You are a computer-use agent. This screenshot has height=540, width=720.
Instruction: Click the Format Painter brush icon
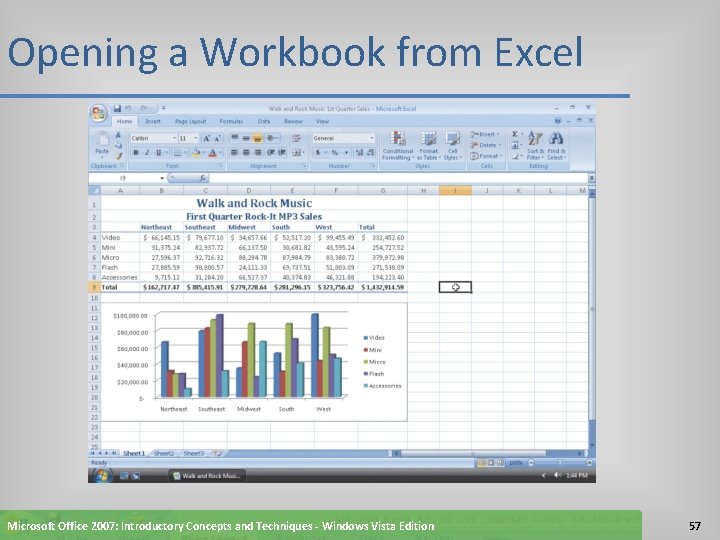click(x=118, y=156)
